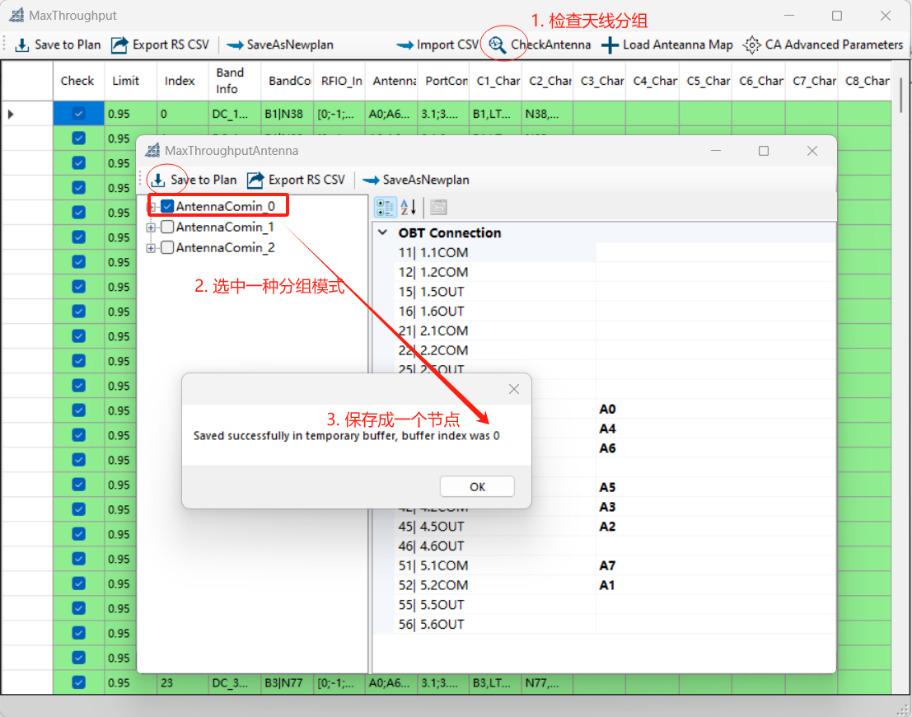Click the MaxThroughput window title icon
This screenshot has width=912, height=717.
pos(17,15)
